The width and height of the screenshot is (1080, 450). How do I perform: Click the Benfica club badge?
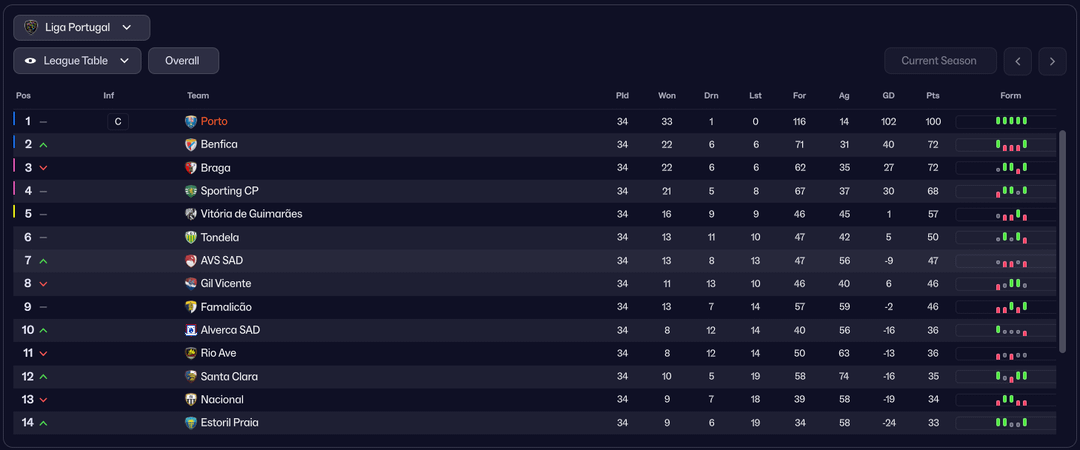(x=192, y=145)
